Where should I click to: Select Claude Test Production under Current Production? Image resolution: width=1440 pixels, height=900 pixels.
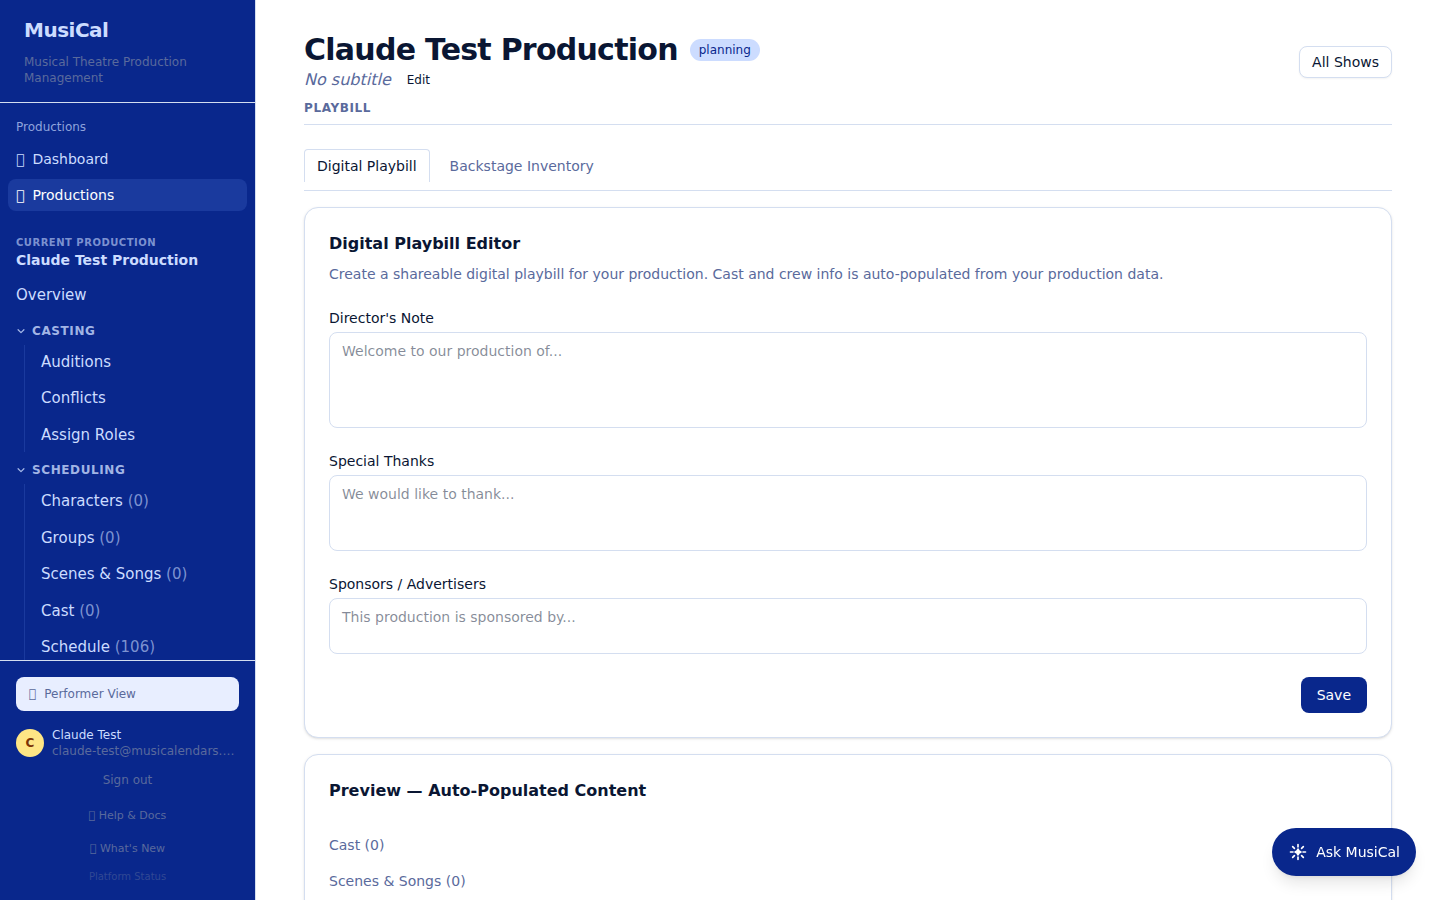107,260
